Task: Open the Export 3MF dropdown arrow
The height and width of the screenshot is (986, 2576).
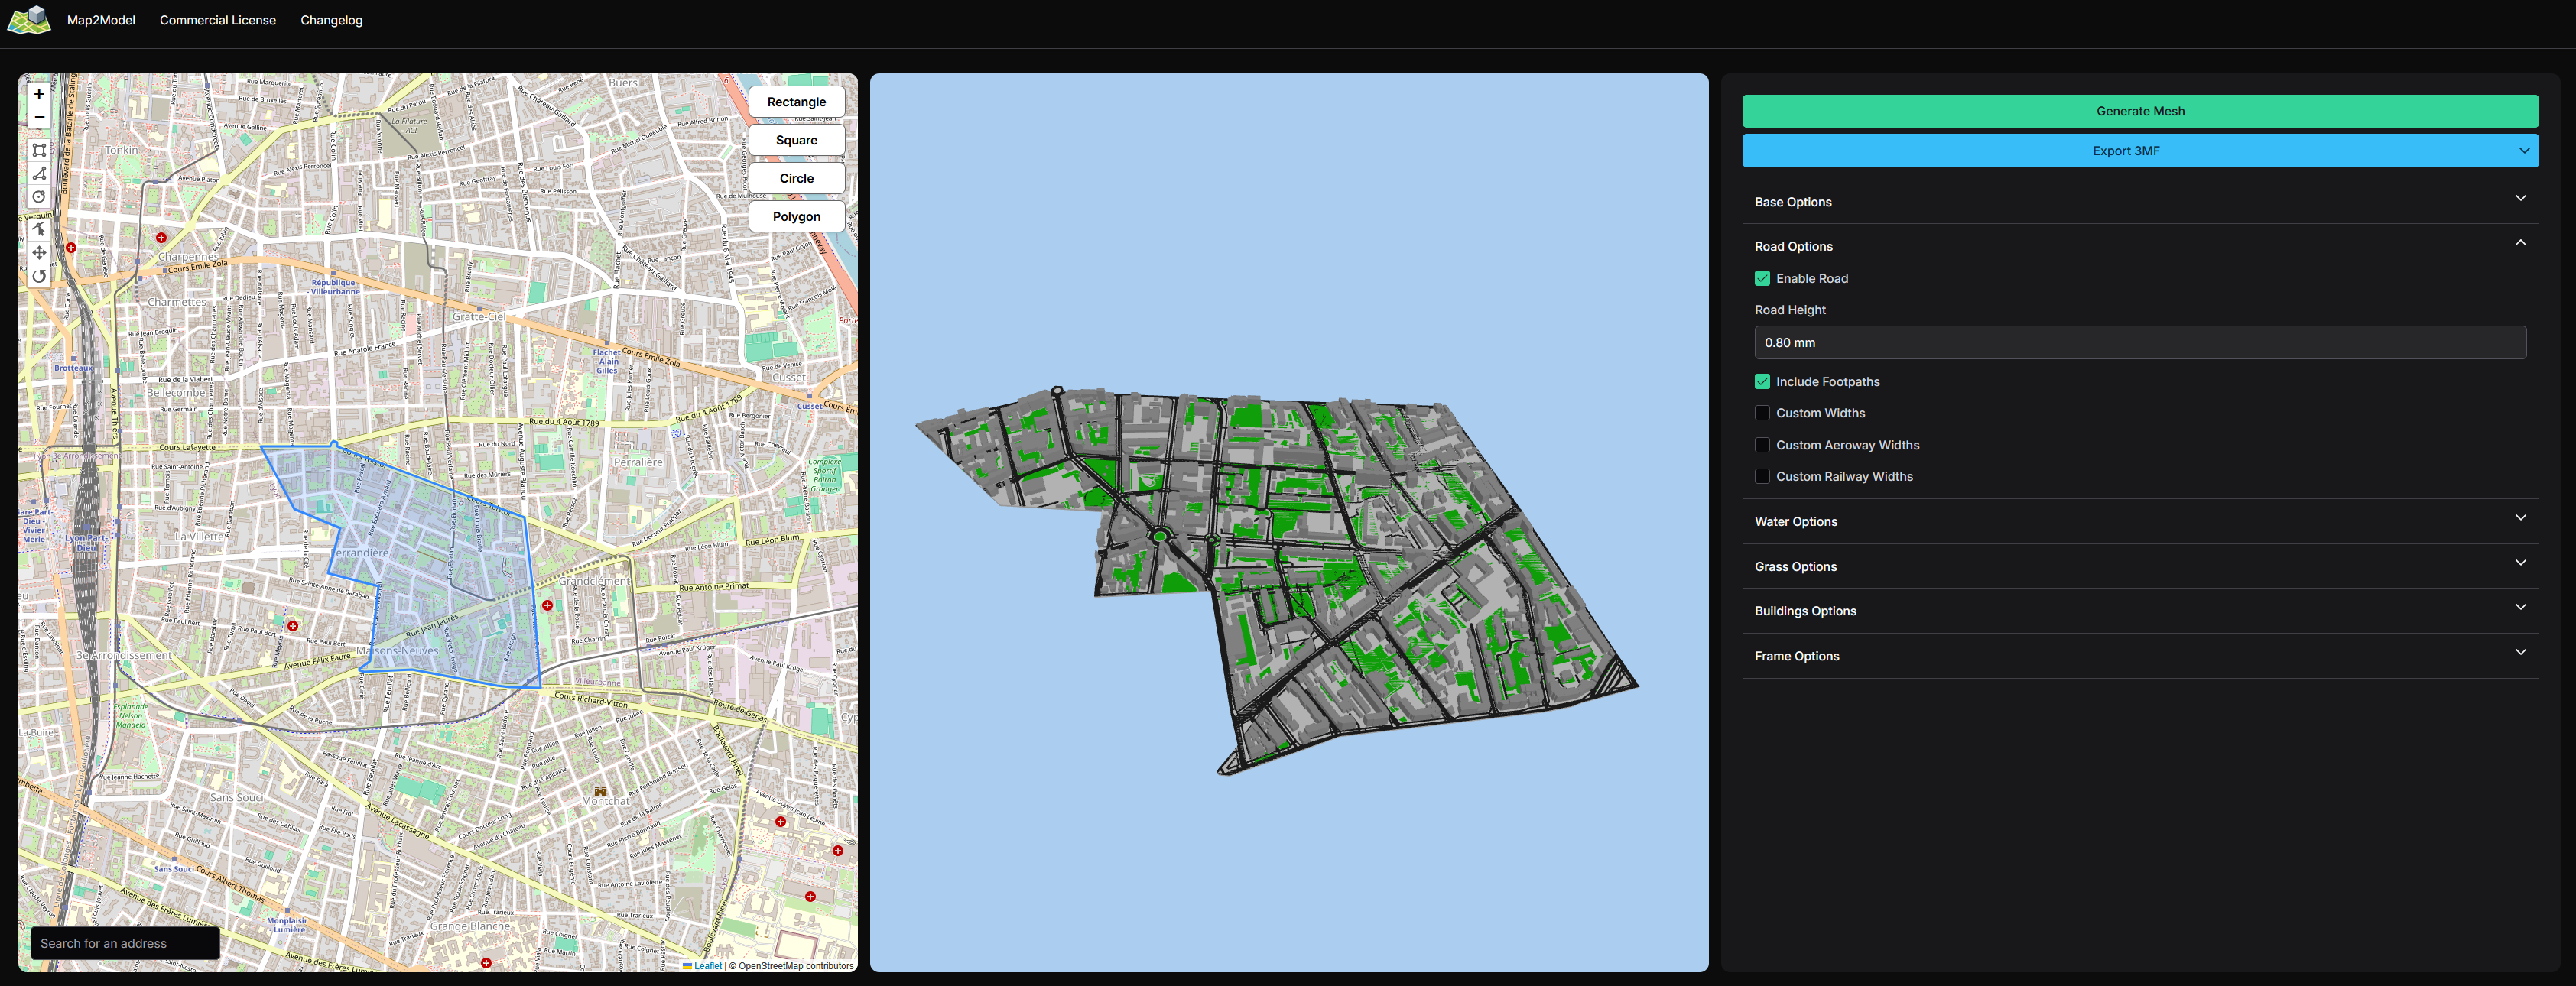Action: tap(2523, 151)
